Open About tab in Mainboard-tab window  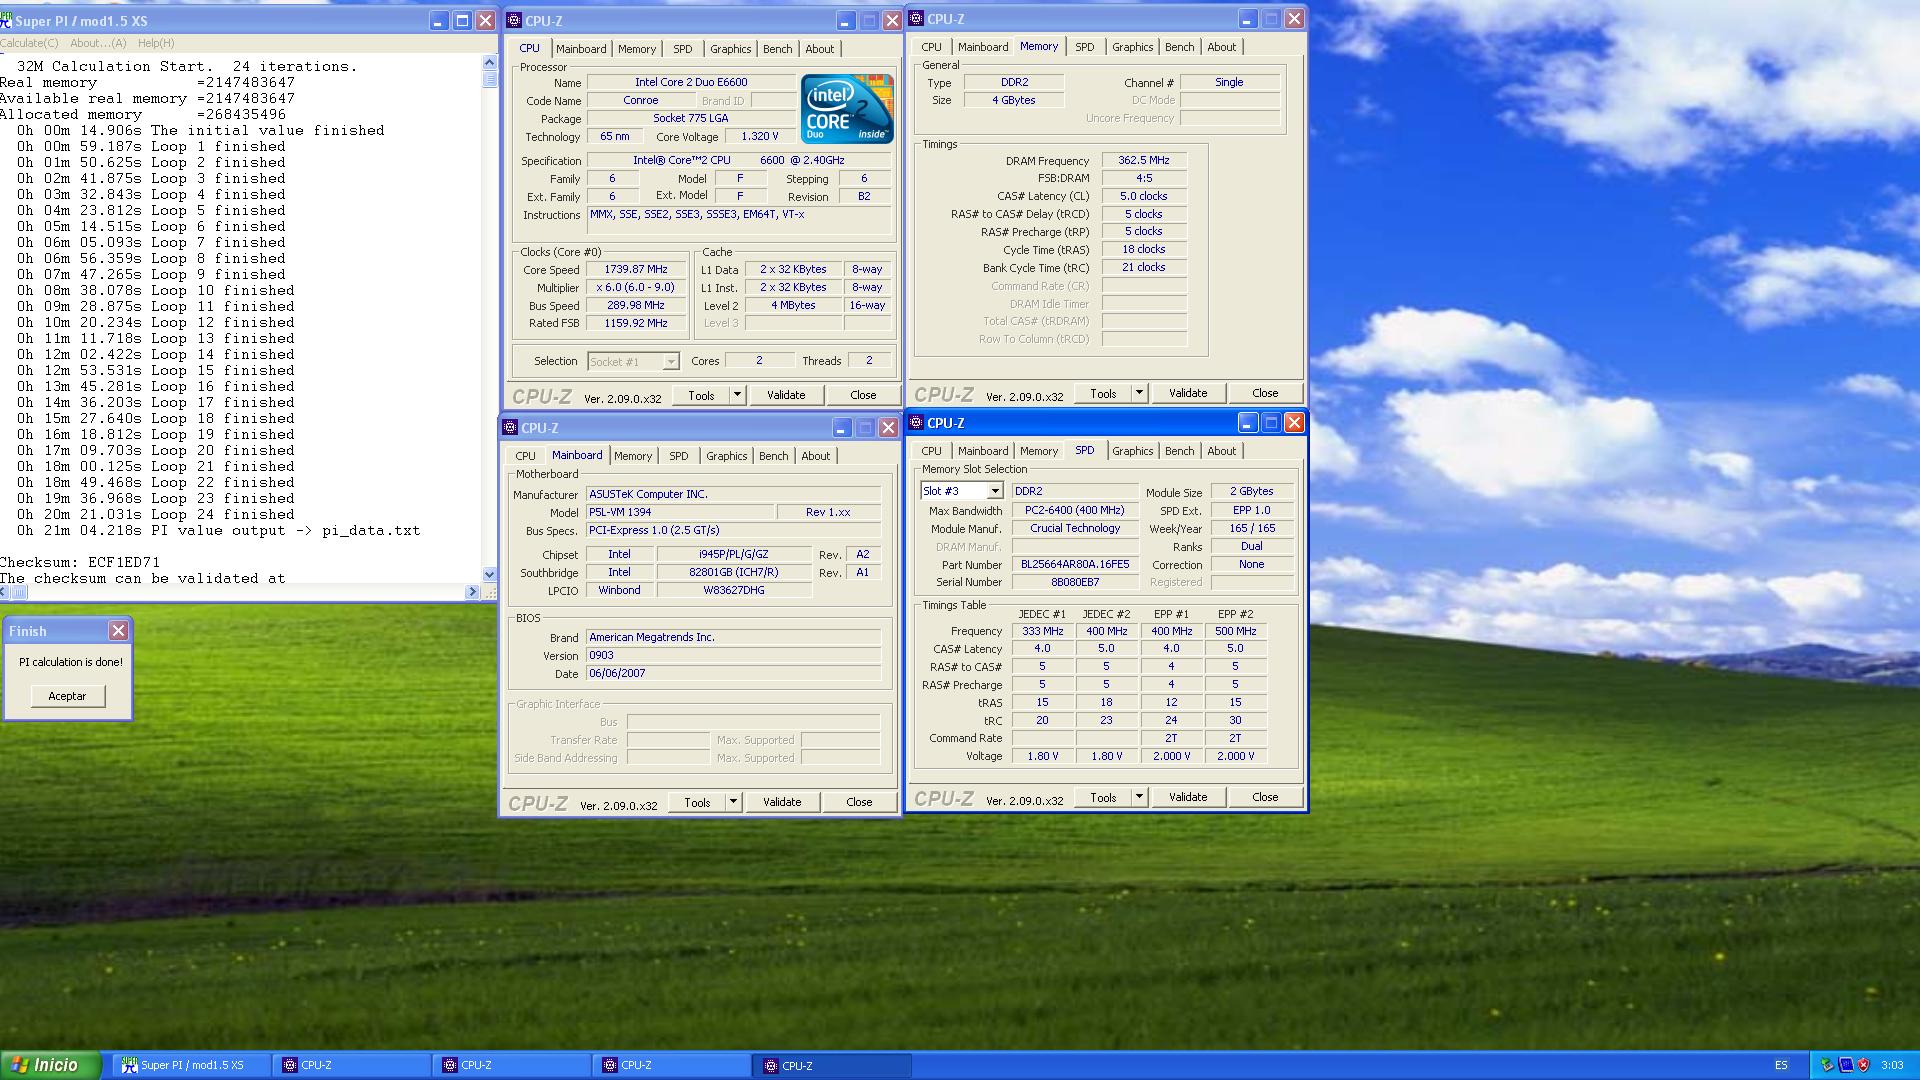815,456
